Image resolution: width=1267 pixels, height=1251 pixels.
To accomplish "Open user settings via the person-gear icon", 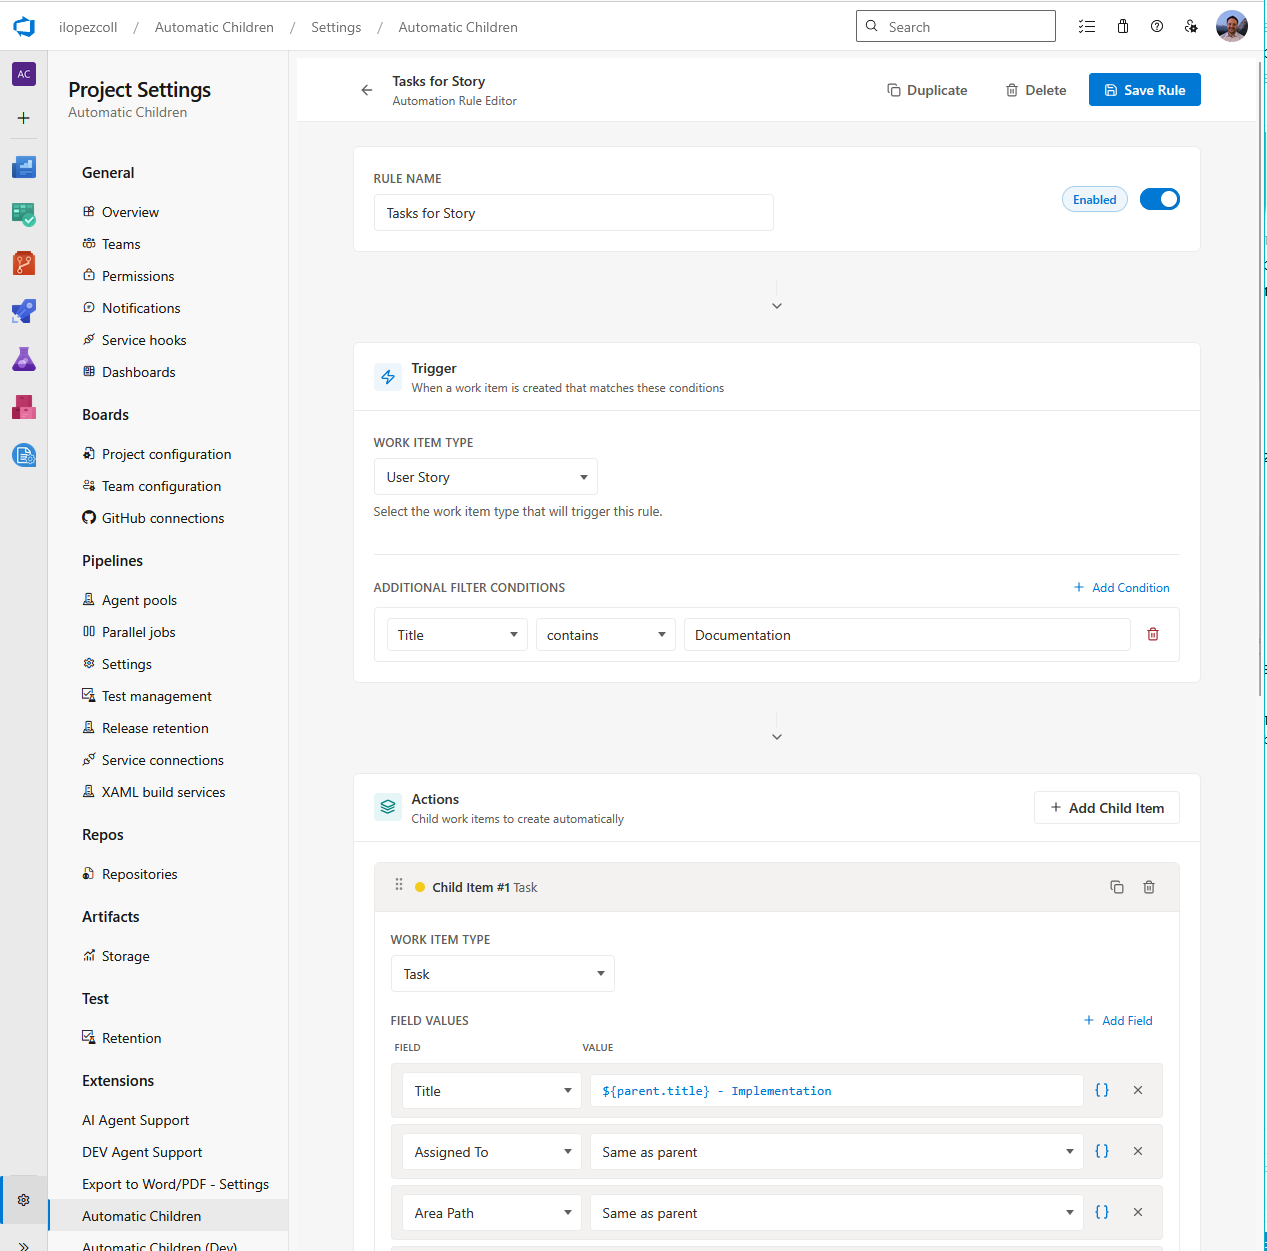I will tap(1191, 26).
